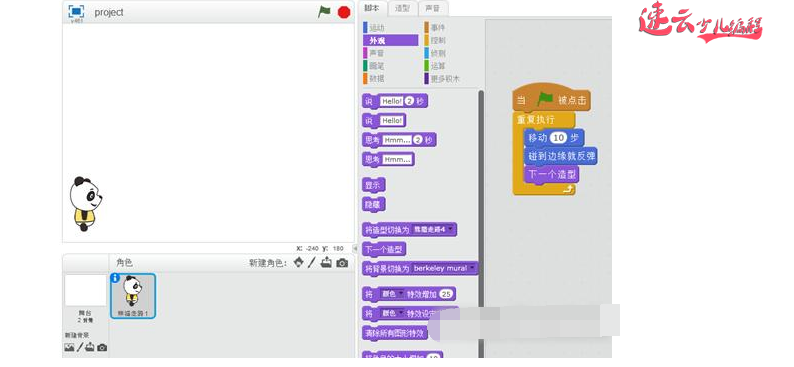Viewport: 794px width, 367px height.
Task: Take backdrop photo with camera icon
Action: click(102, 348)
